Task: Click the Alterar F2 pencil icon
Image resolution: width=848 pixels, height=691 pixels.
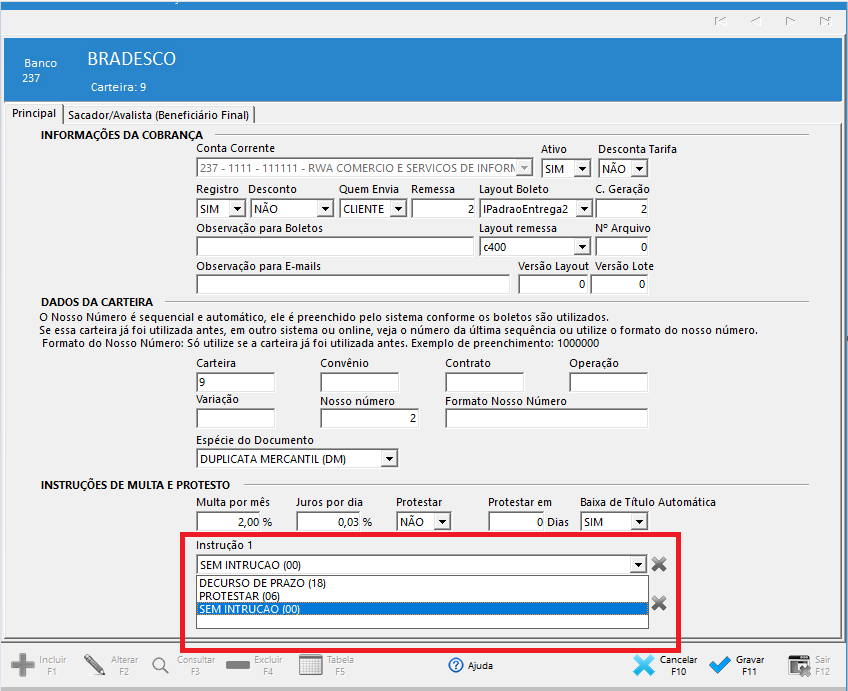Action: (95, 665)
